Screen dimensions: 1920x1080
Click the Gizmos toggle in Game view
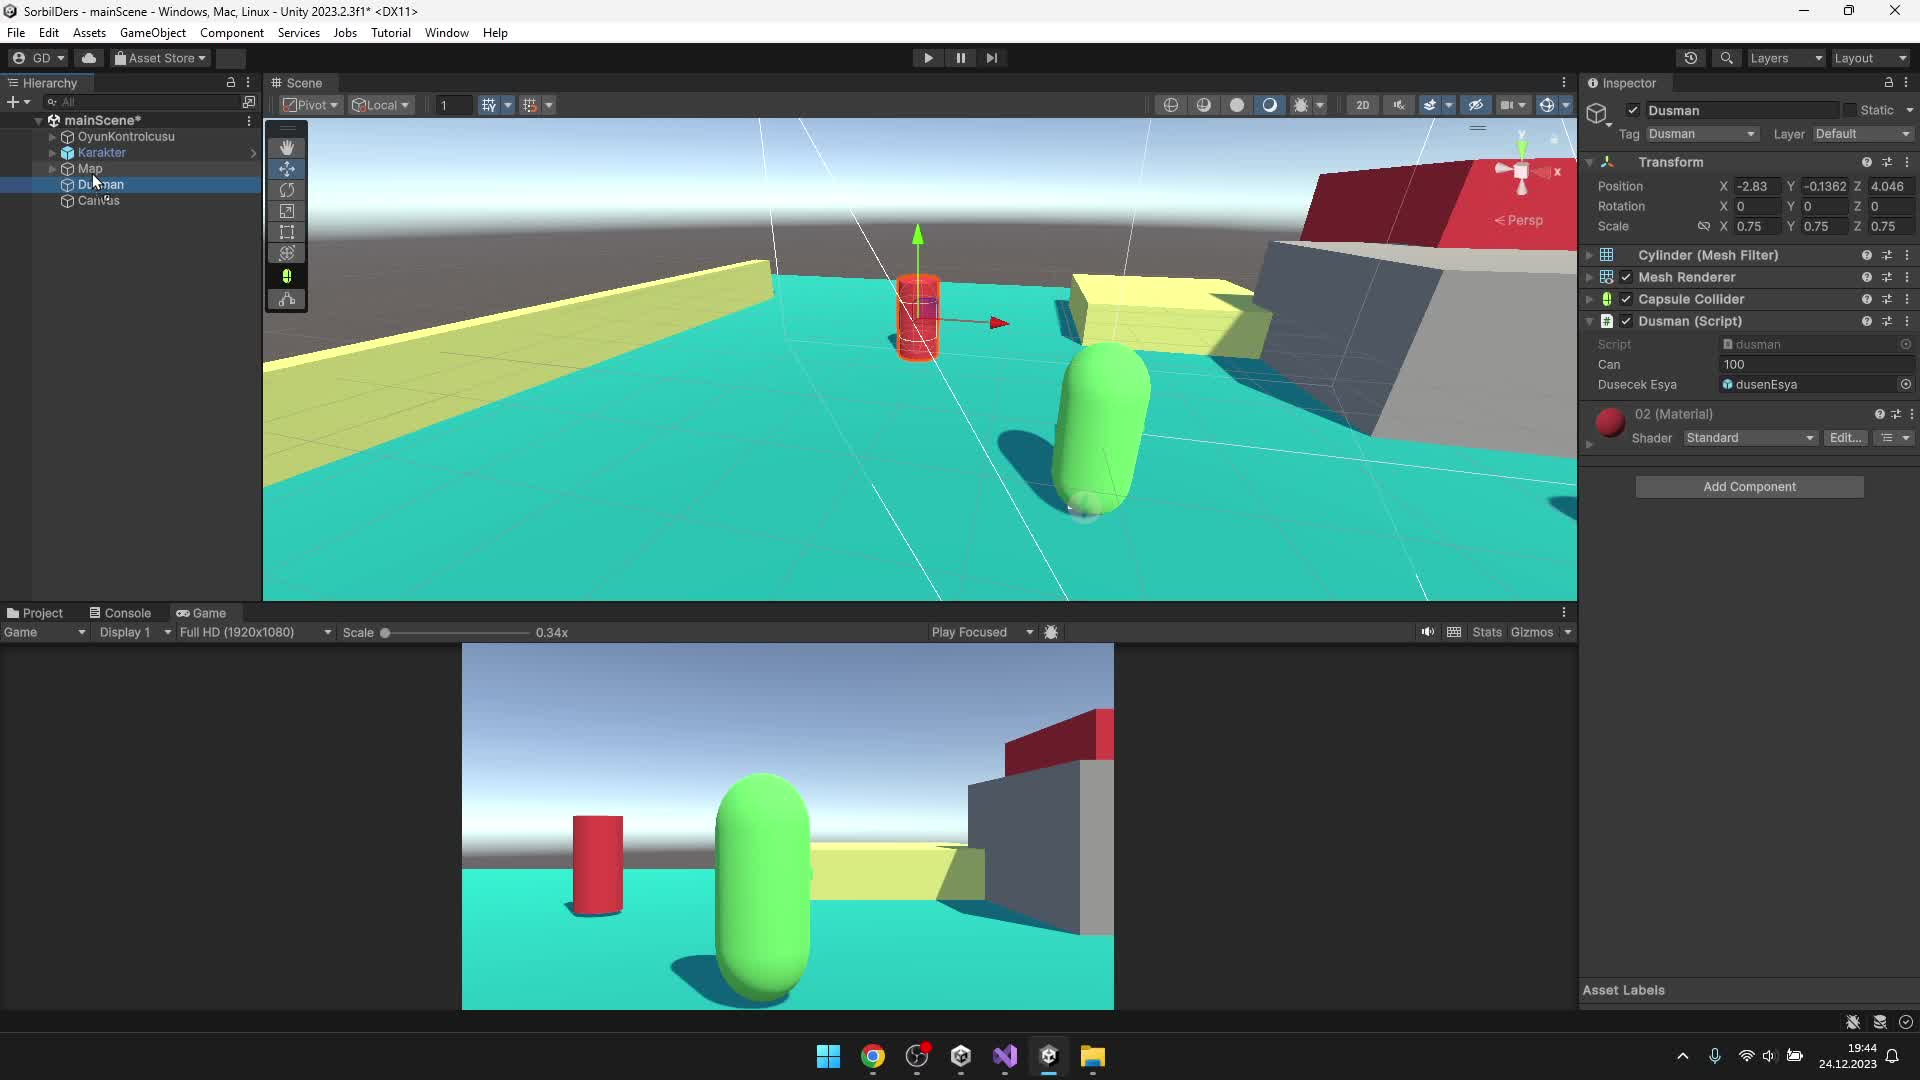point(1531,632)
